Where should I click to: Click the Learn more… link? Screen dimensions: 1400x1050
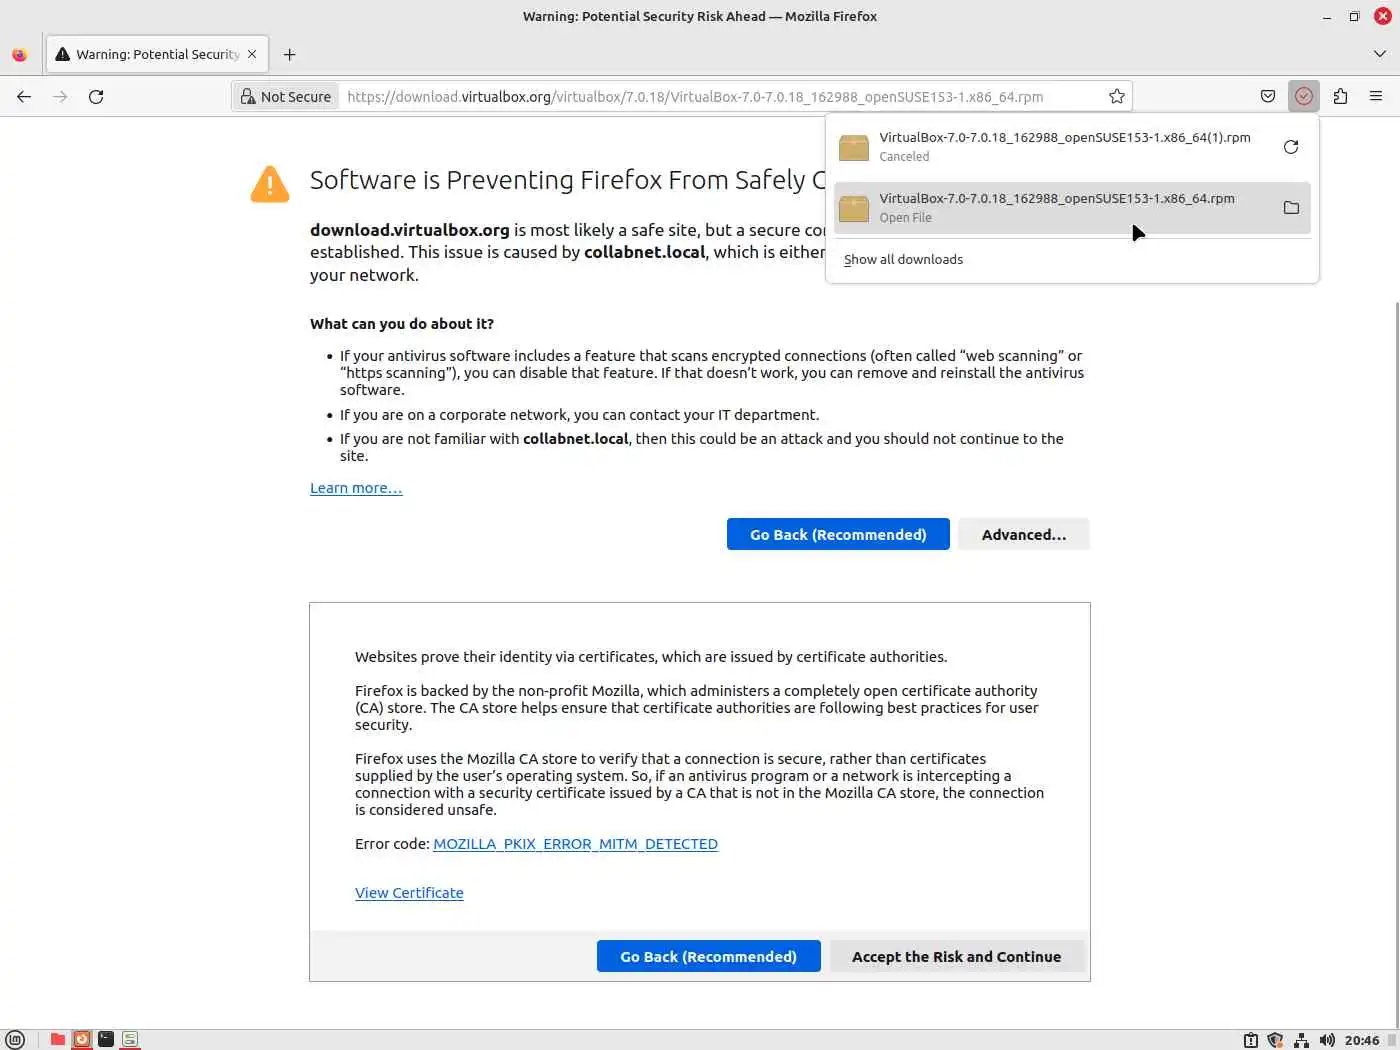point(356,488)
